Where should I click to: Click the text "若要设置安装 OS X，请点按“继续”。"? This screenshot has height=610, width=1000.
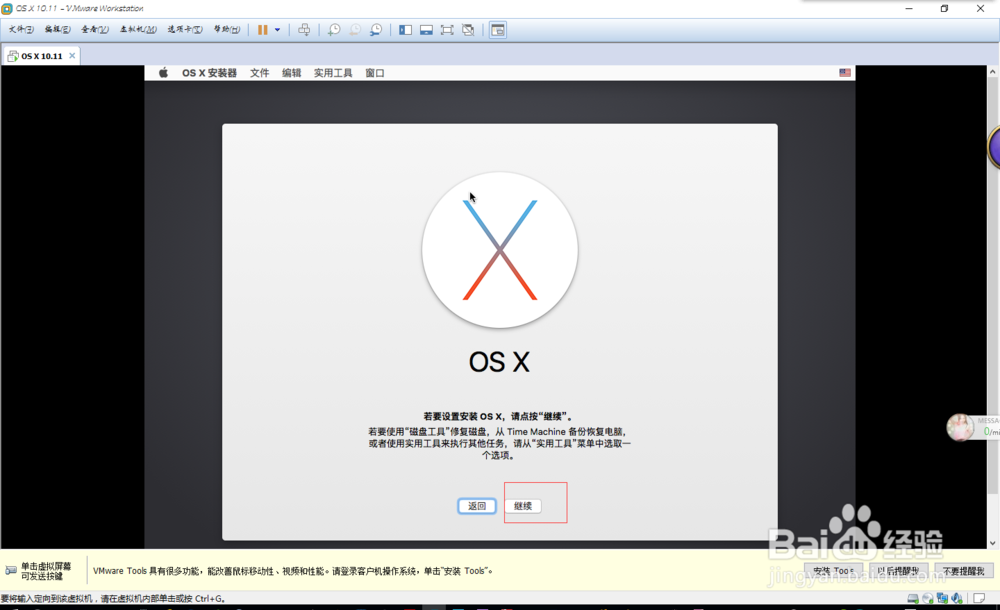(500, 416)
